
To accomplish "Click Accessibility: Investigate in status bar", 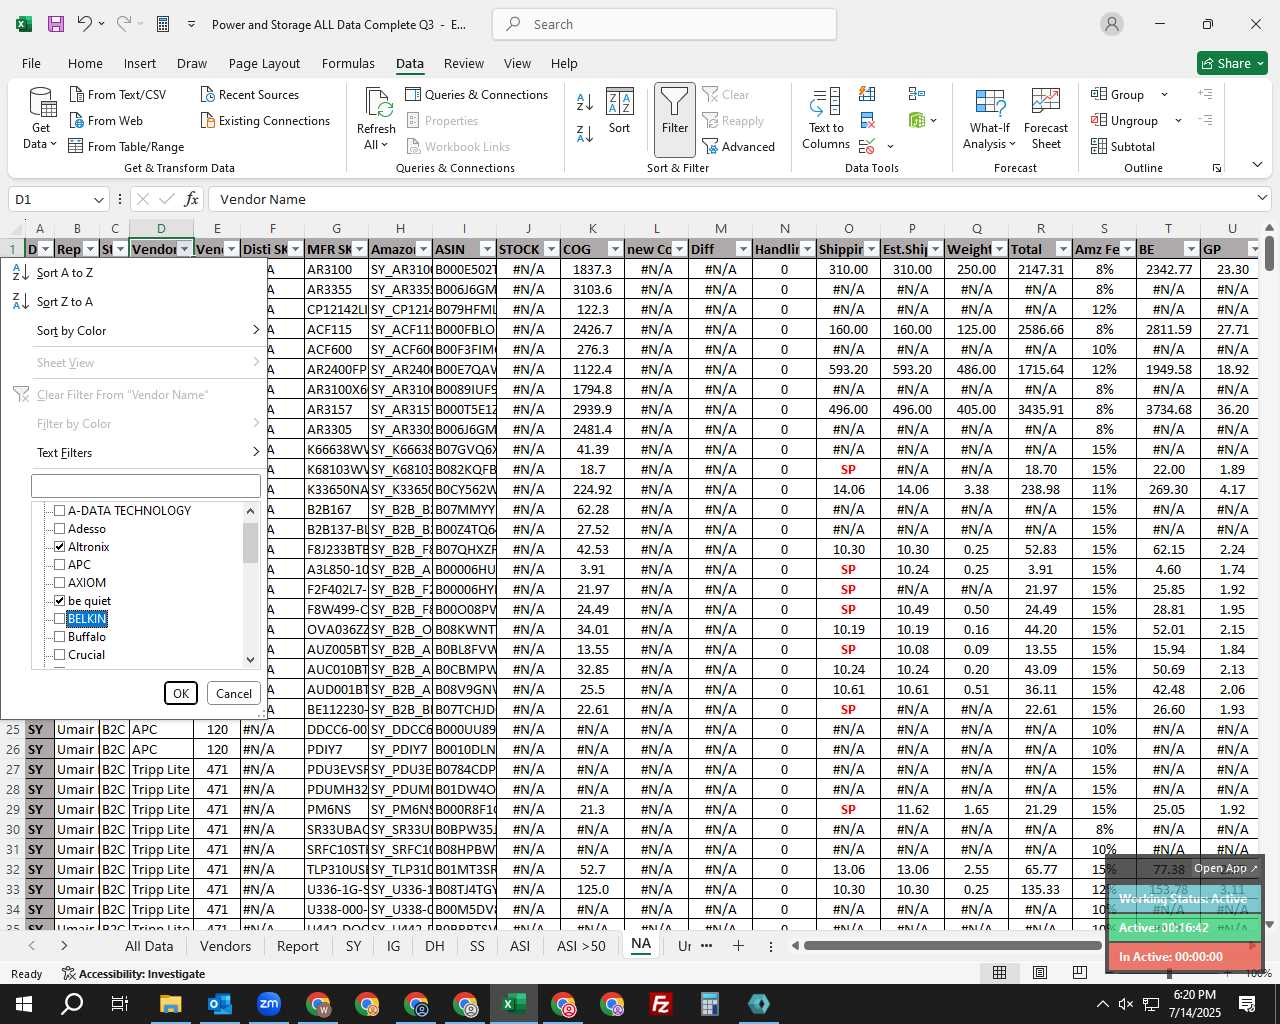I will click(133, 973).
